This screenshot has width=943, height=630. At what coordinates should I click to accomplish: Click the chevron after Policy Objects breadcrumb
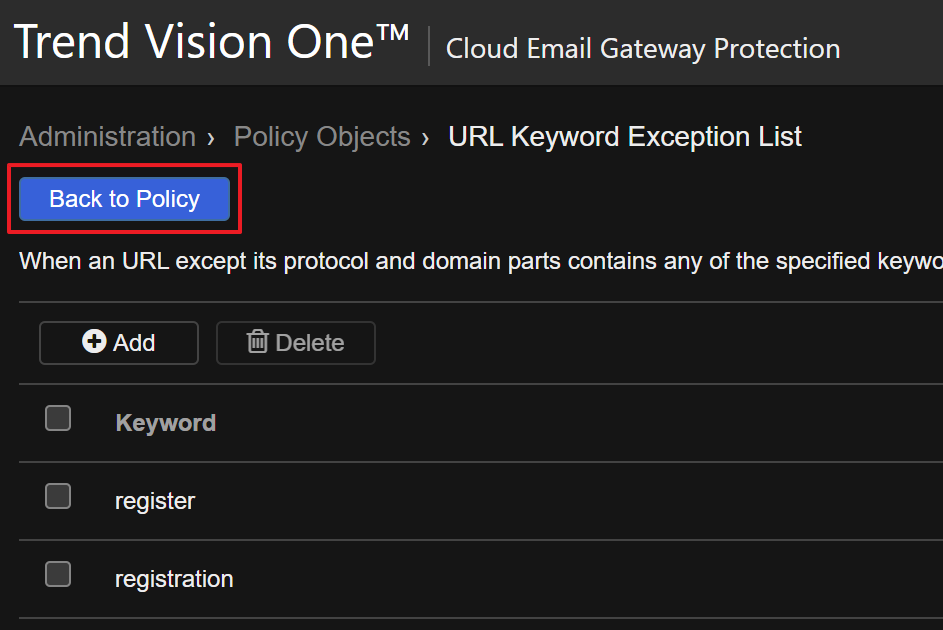(426, 137)
